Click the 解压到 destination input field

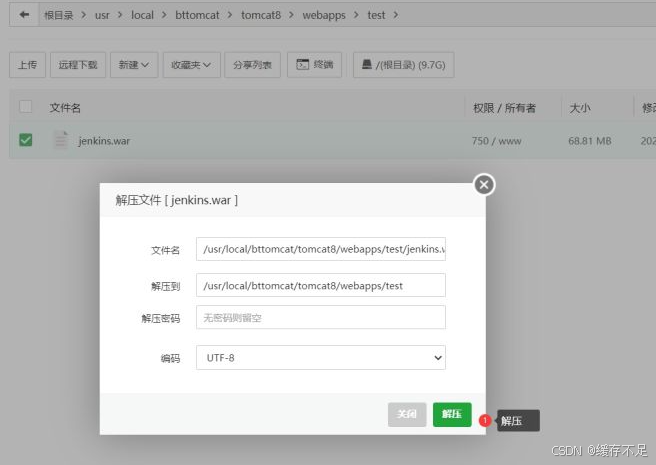click(x=321, y=285)
